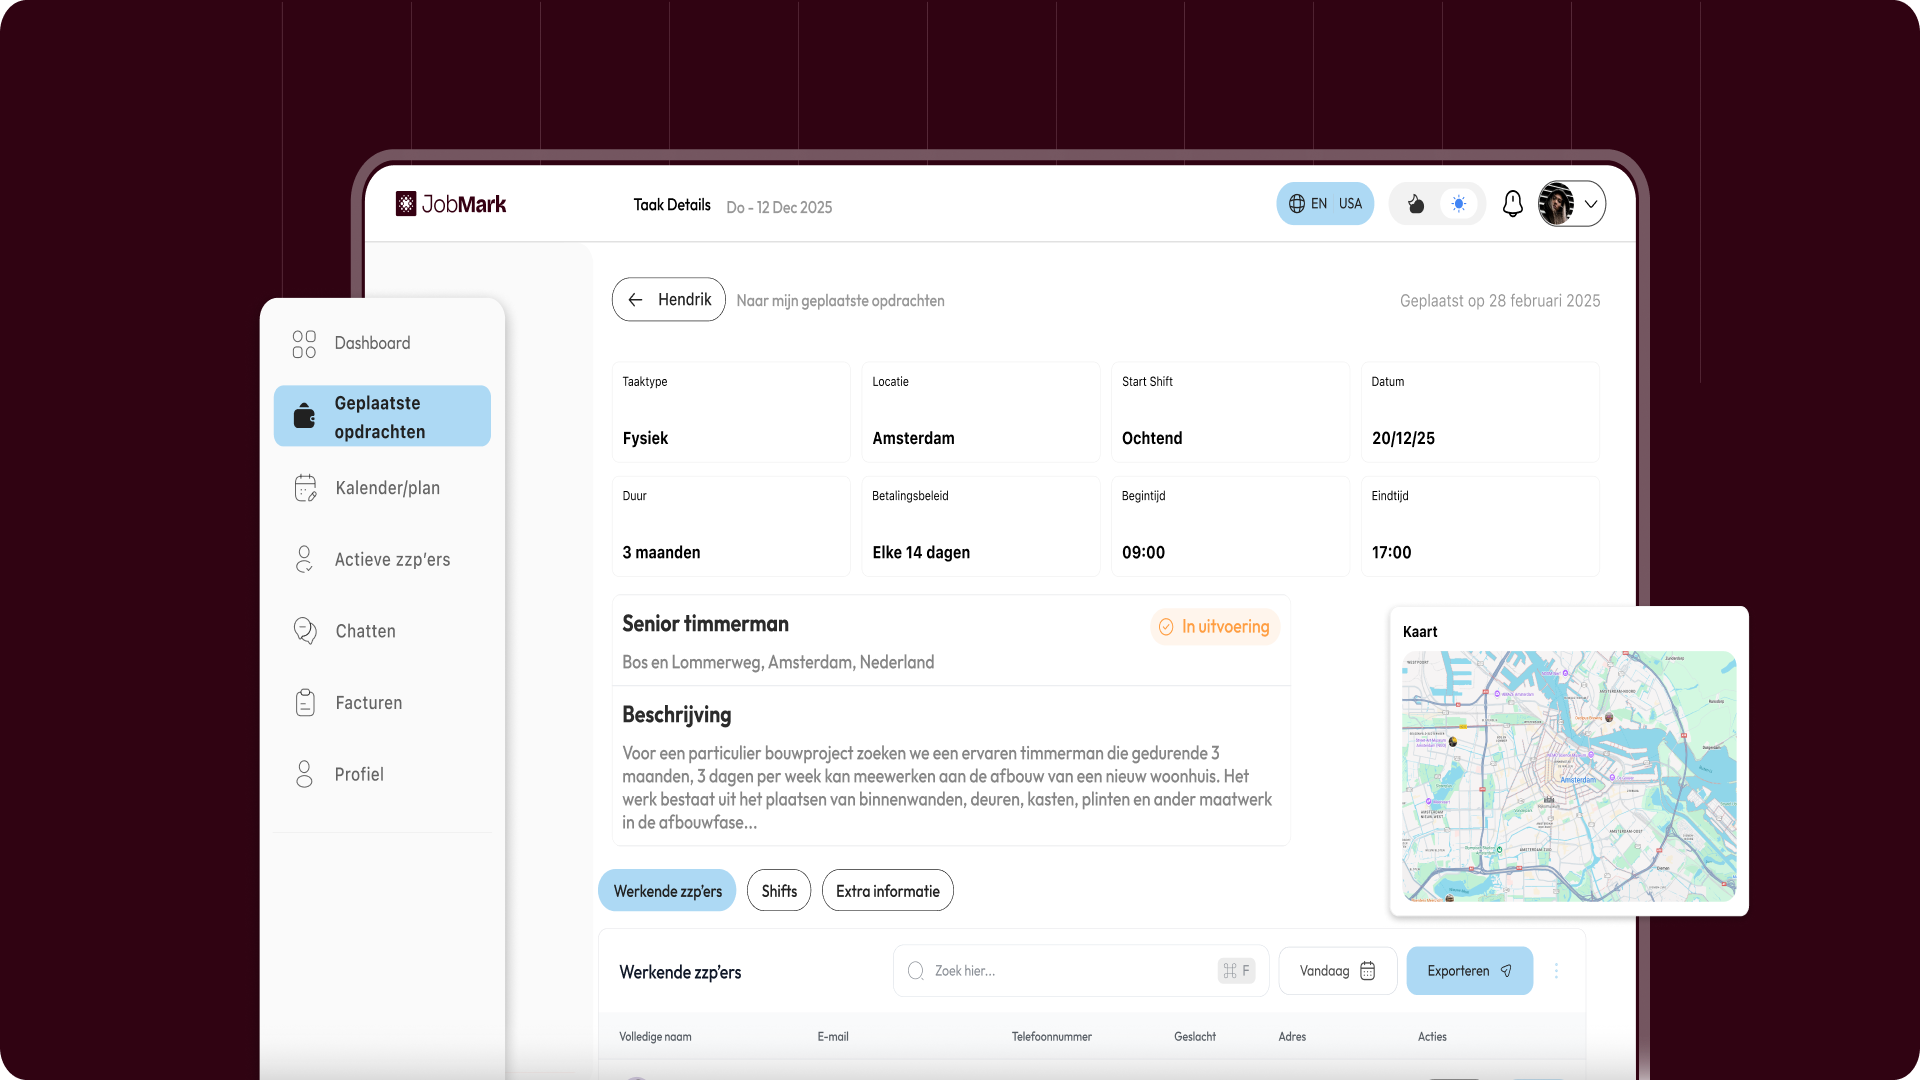Switch to dark mode toggle icon
Viewport: 1920px width, 1080px height.
tap(1416, 204)
